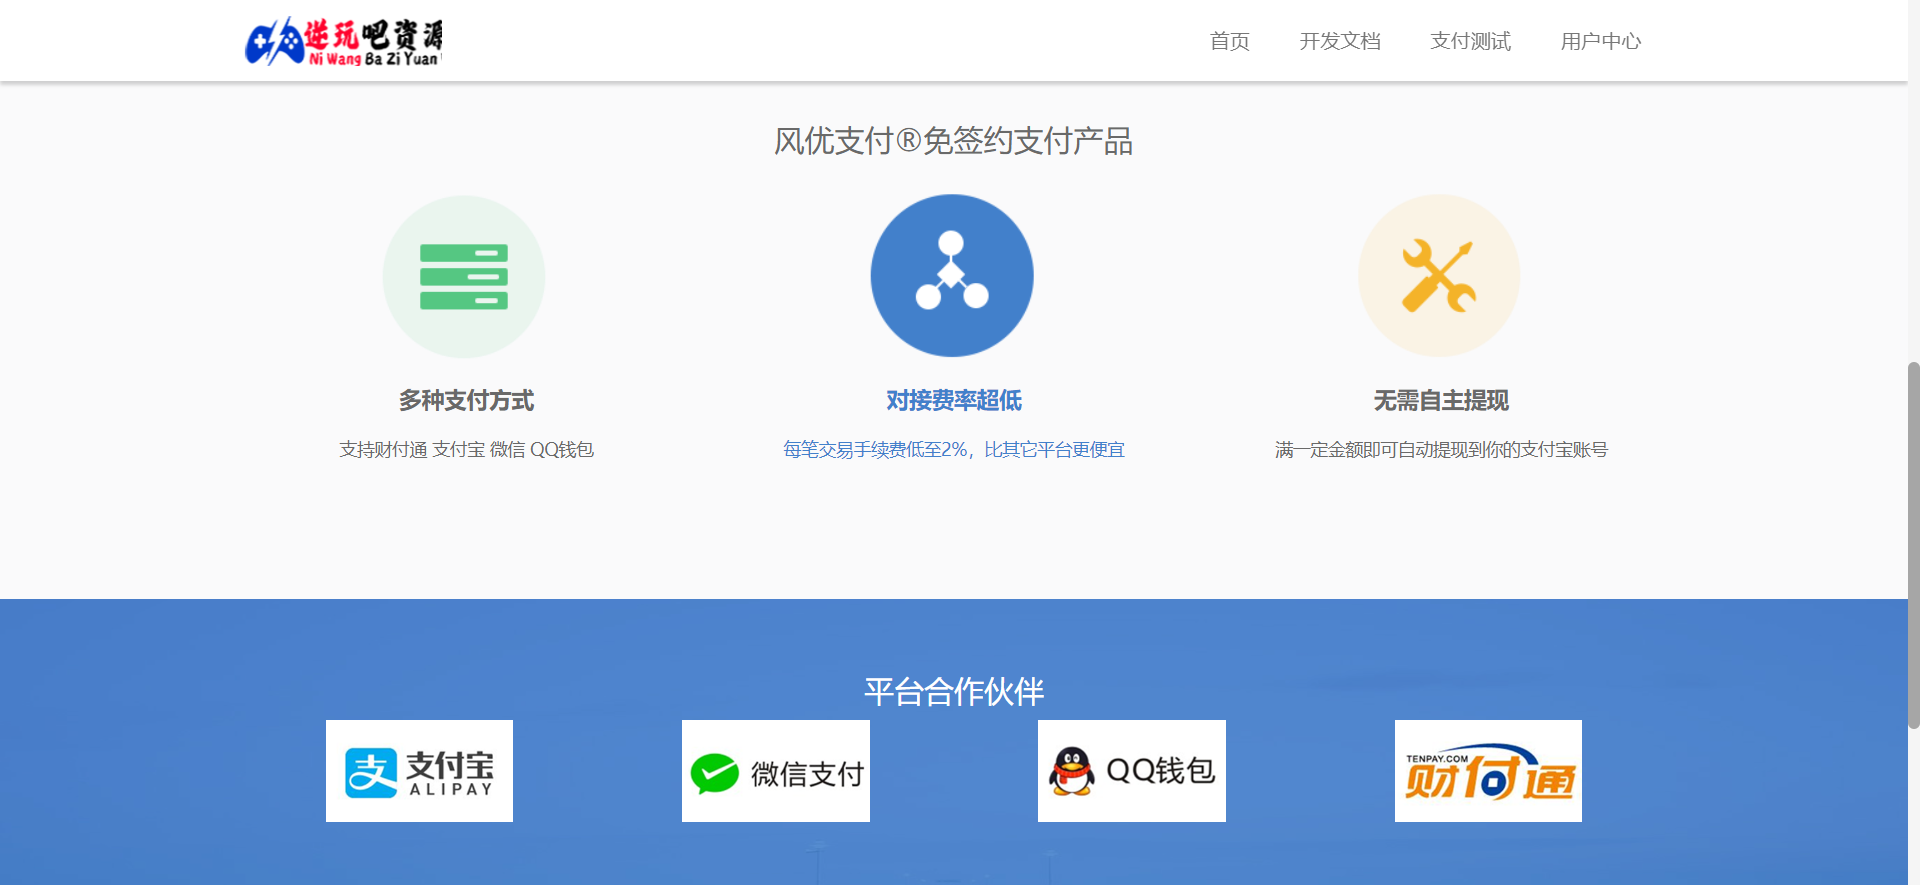Click the 每笔交易手续费低至2% description
The image size is (1920, 885).
click(x=954, y=450)
